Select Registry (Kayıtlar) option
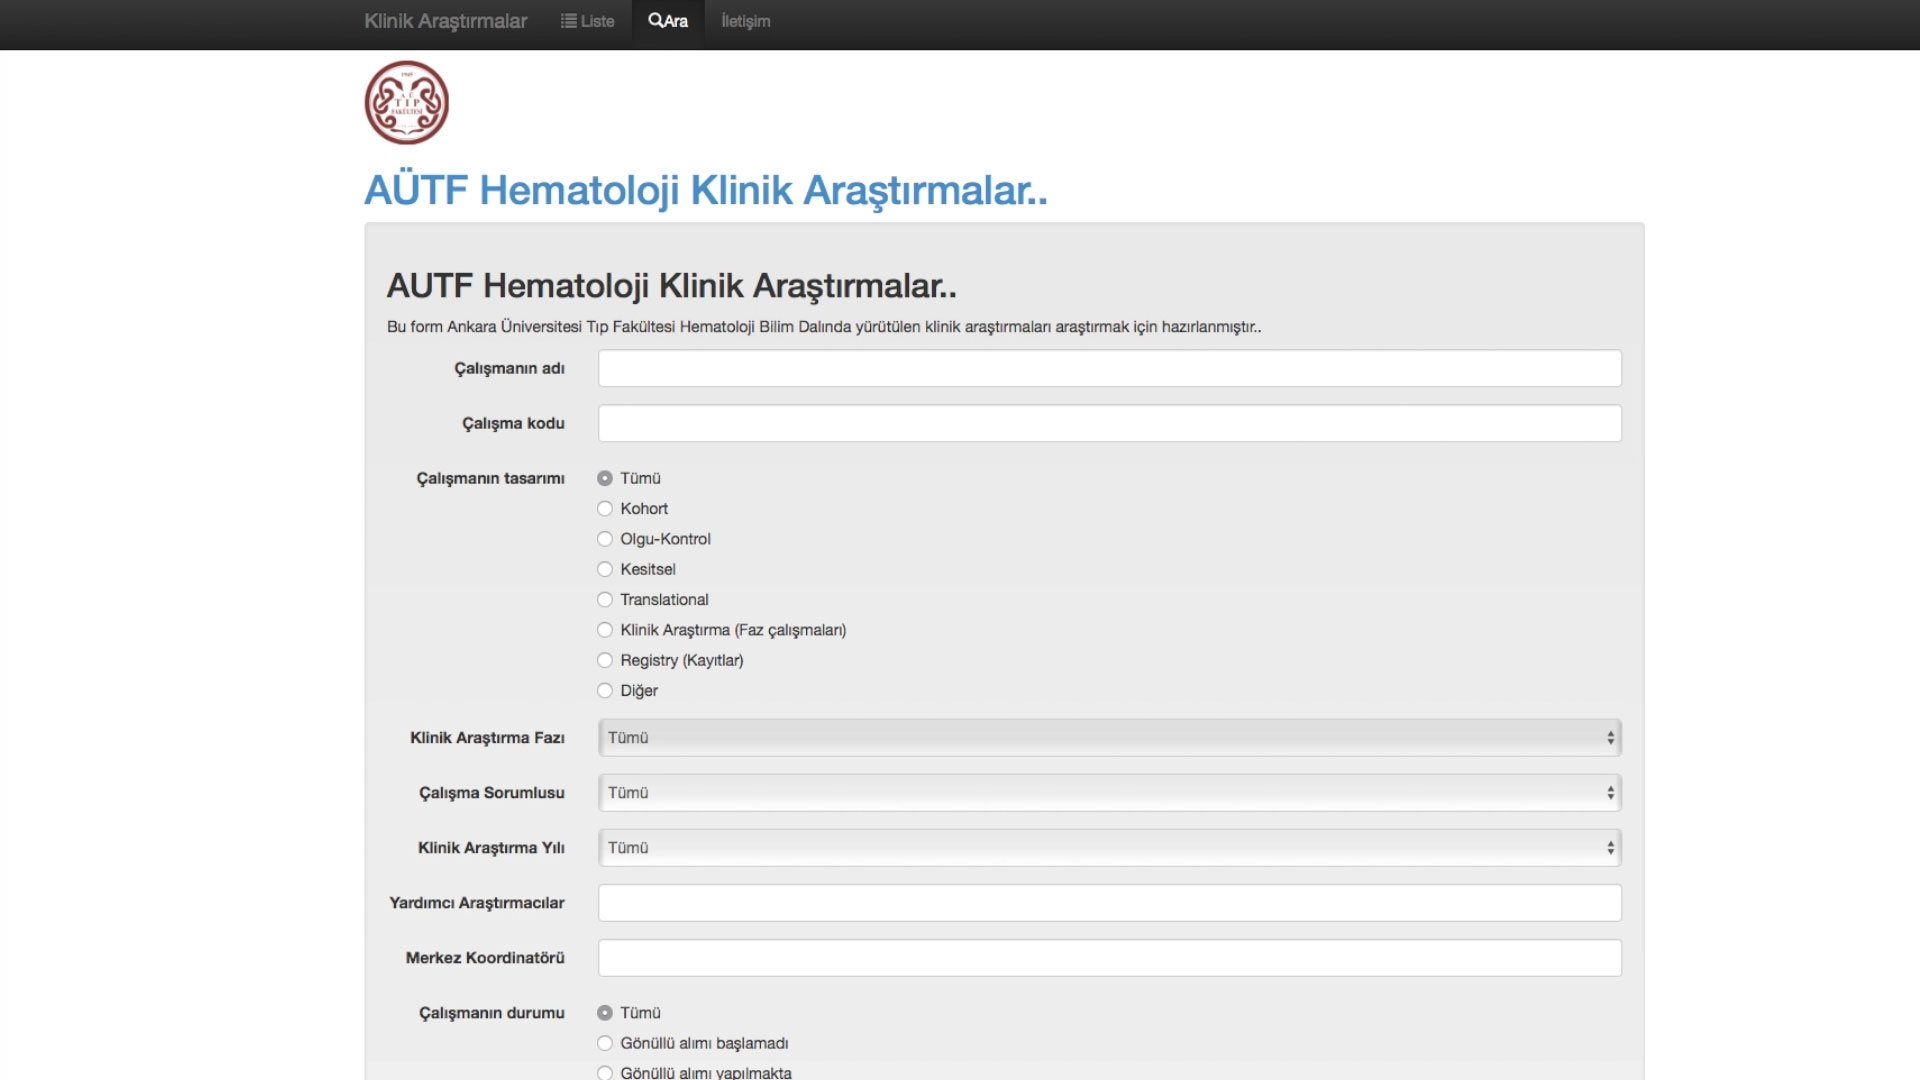 pyautogui.click(x=605, y=660)
